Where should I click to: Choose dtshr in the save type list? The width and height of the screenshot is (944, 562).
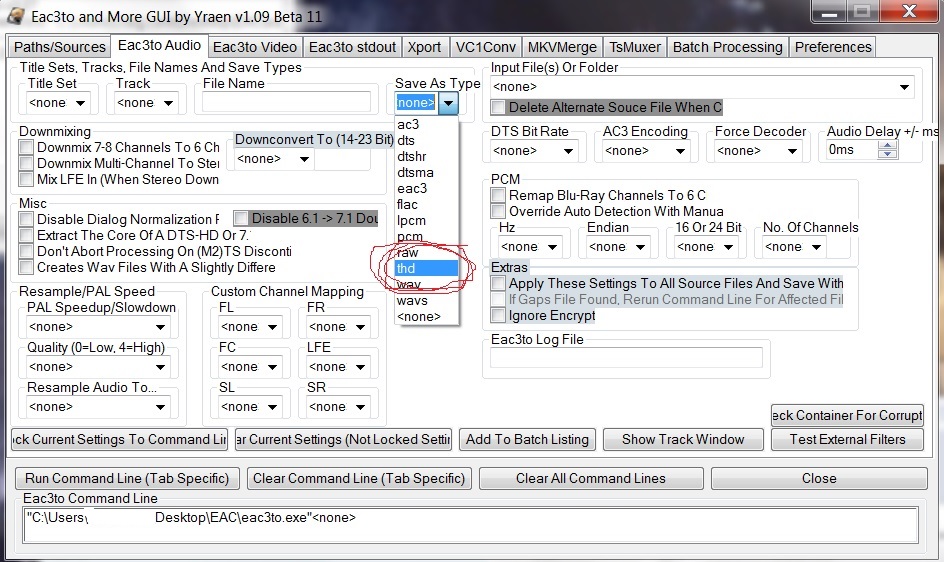426,157
